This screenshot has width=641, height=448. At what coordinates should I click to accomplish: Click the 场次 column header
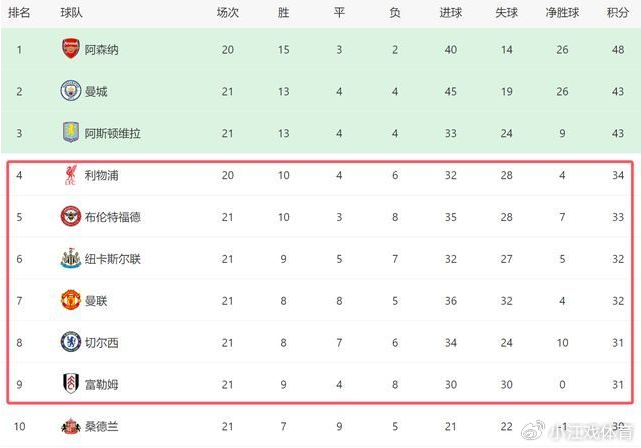tap(228, 12)
